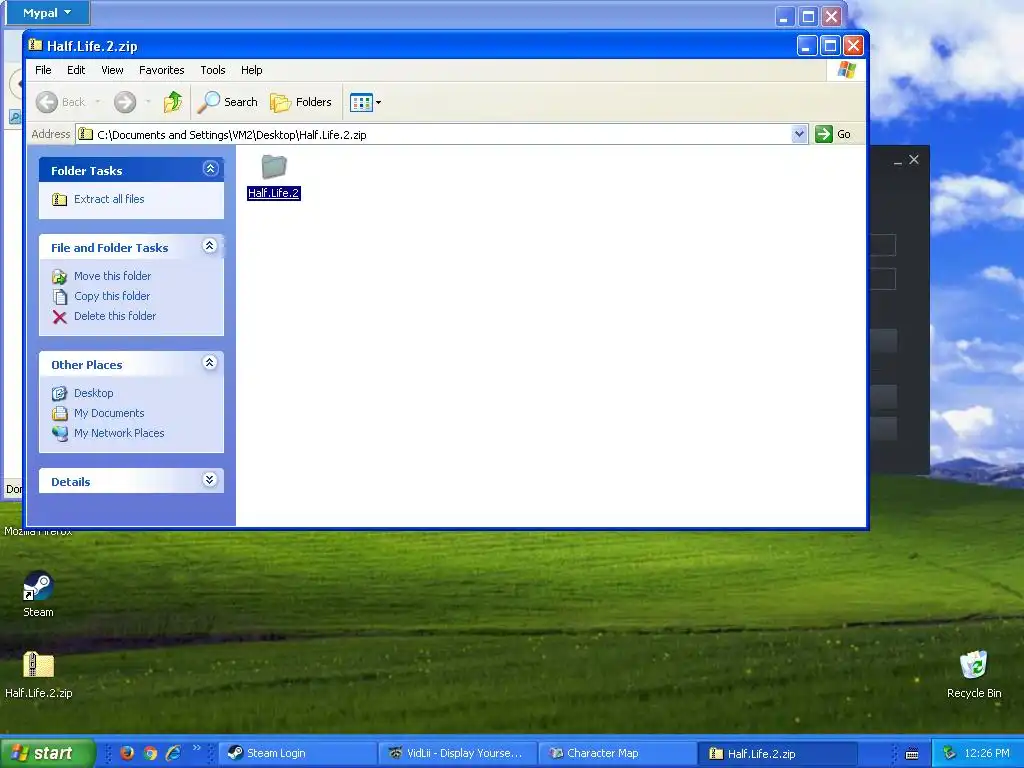
Task: Collapse File and Folder Tasks panel
Action: click(210, 246)
